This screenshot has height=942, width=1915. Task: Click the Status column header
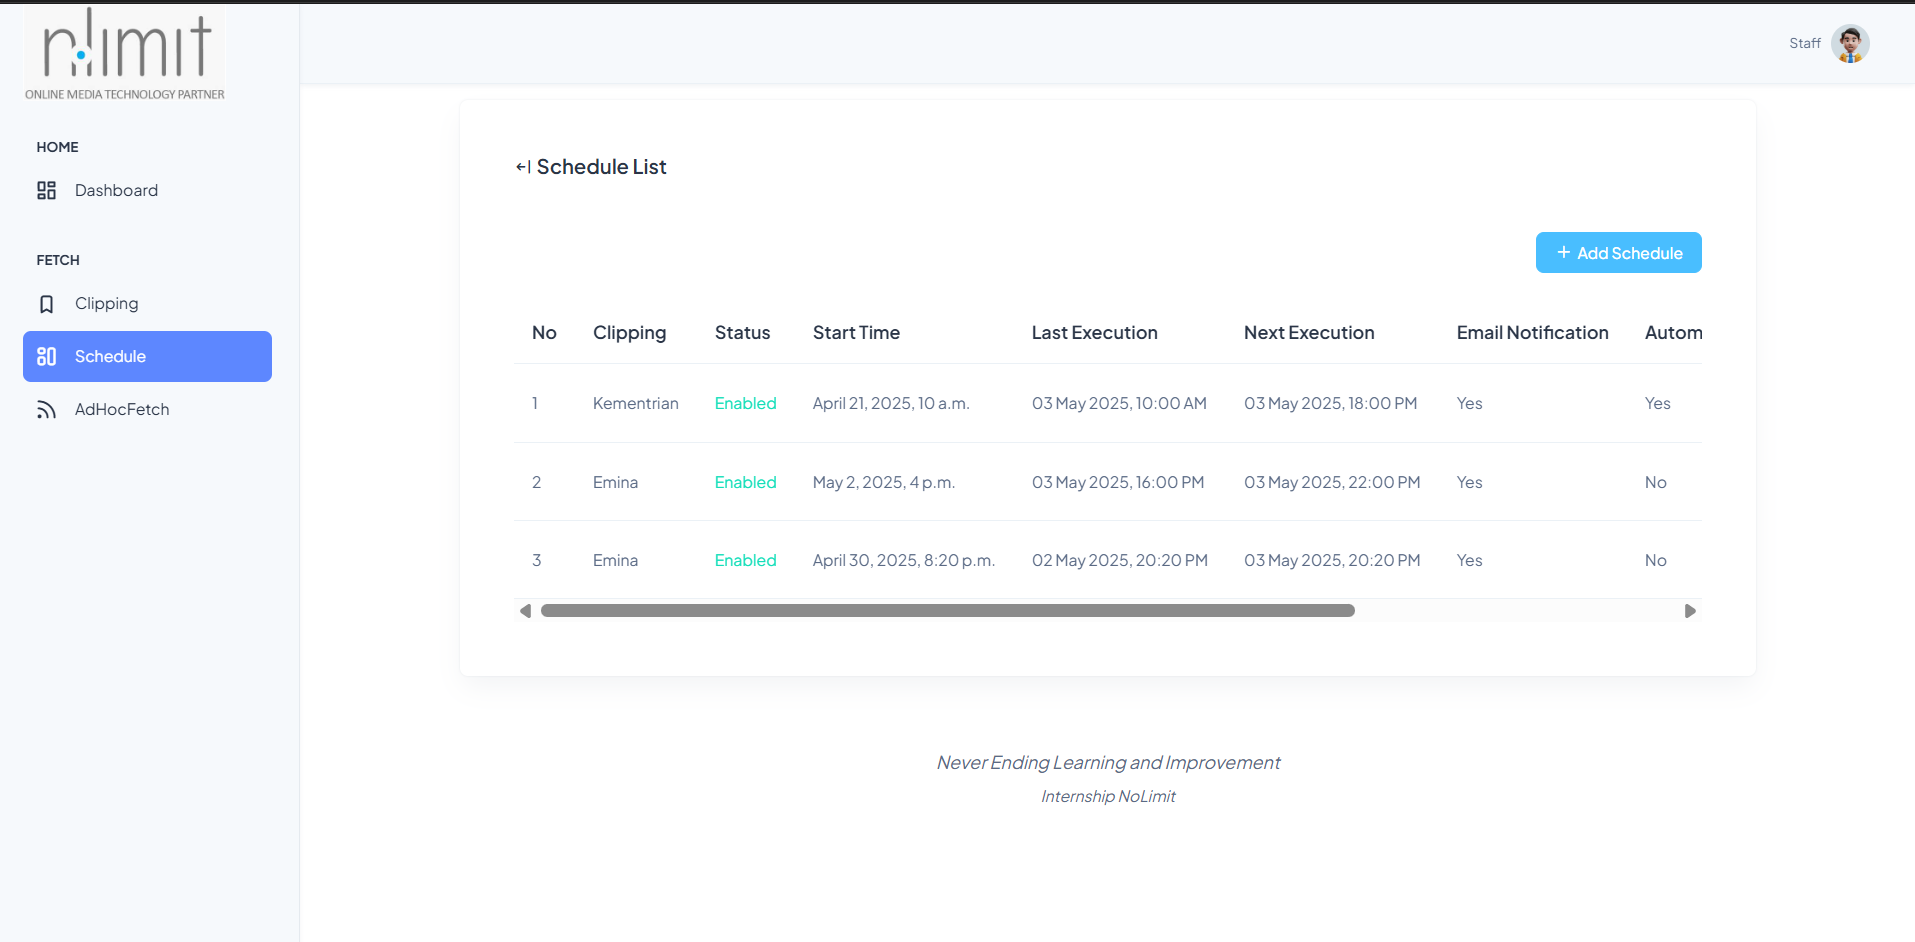[x=742, y=333]
